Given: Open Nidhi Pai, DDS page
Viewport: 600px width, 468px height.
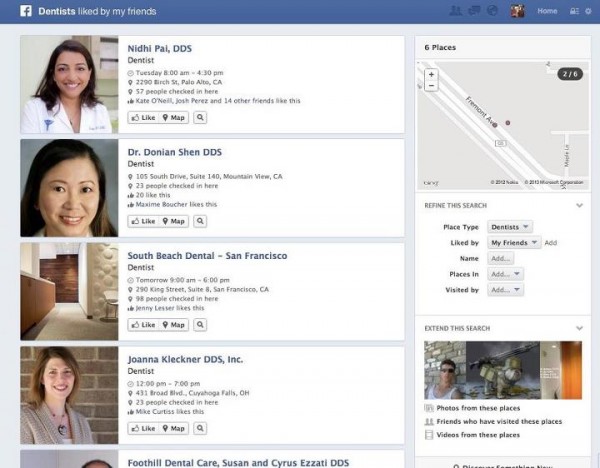Looking at the screenshot, I should point(160,49).
